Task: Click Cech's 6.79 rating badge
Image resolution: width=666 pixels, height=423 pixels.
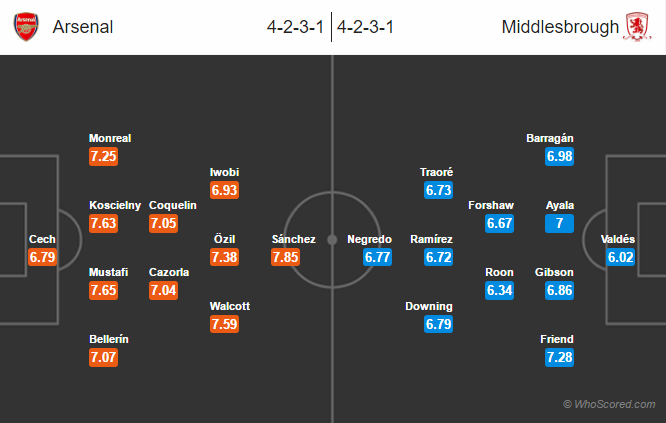Action: coord(43,257)
